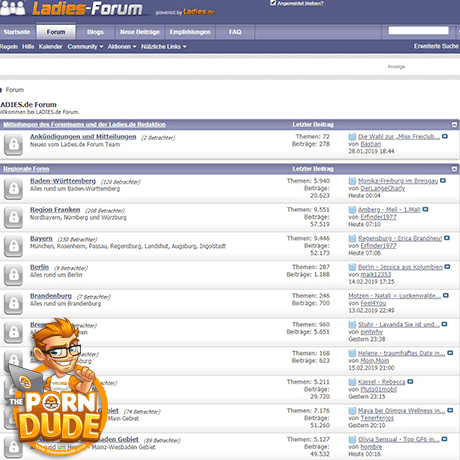Open Ankündigungen und Mitteilungen forum
Image resolution: width=460 pixels, height=460 pixels.
point(83,137)
